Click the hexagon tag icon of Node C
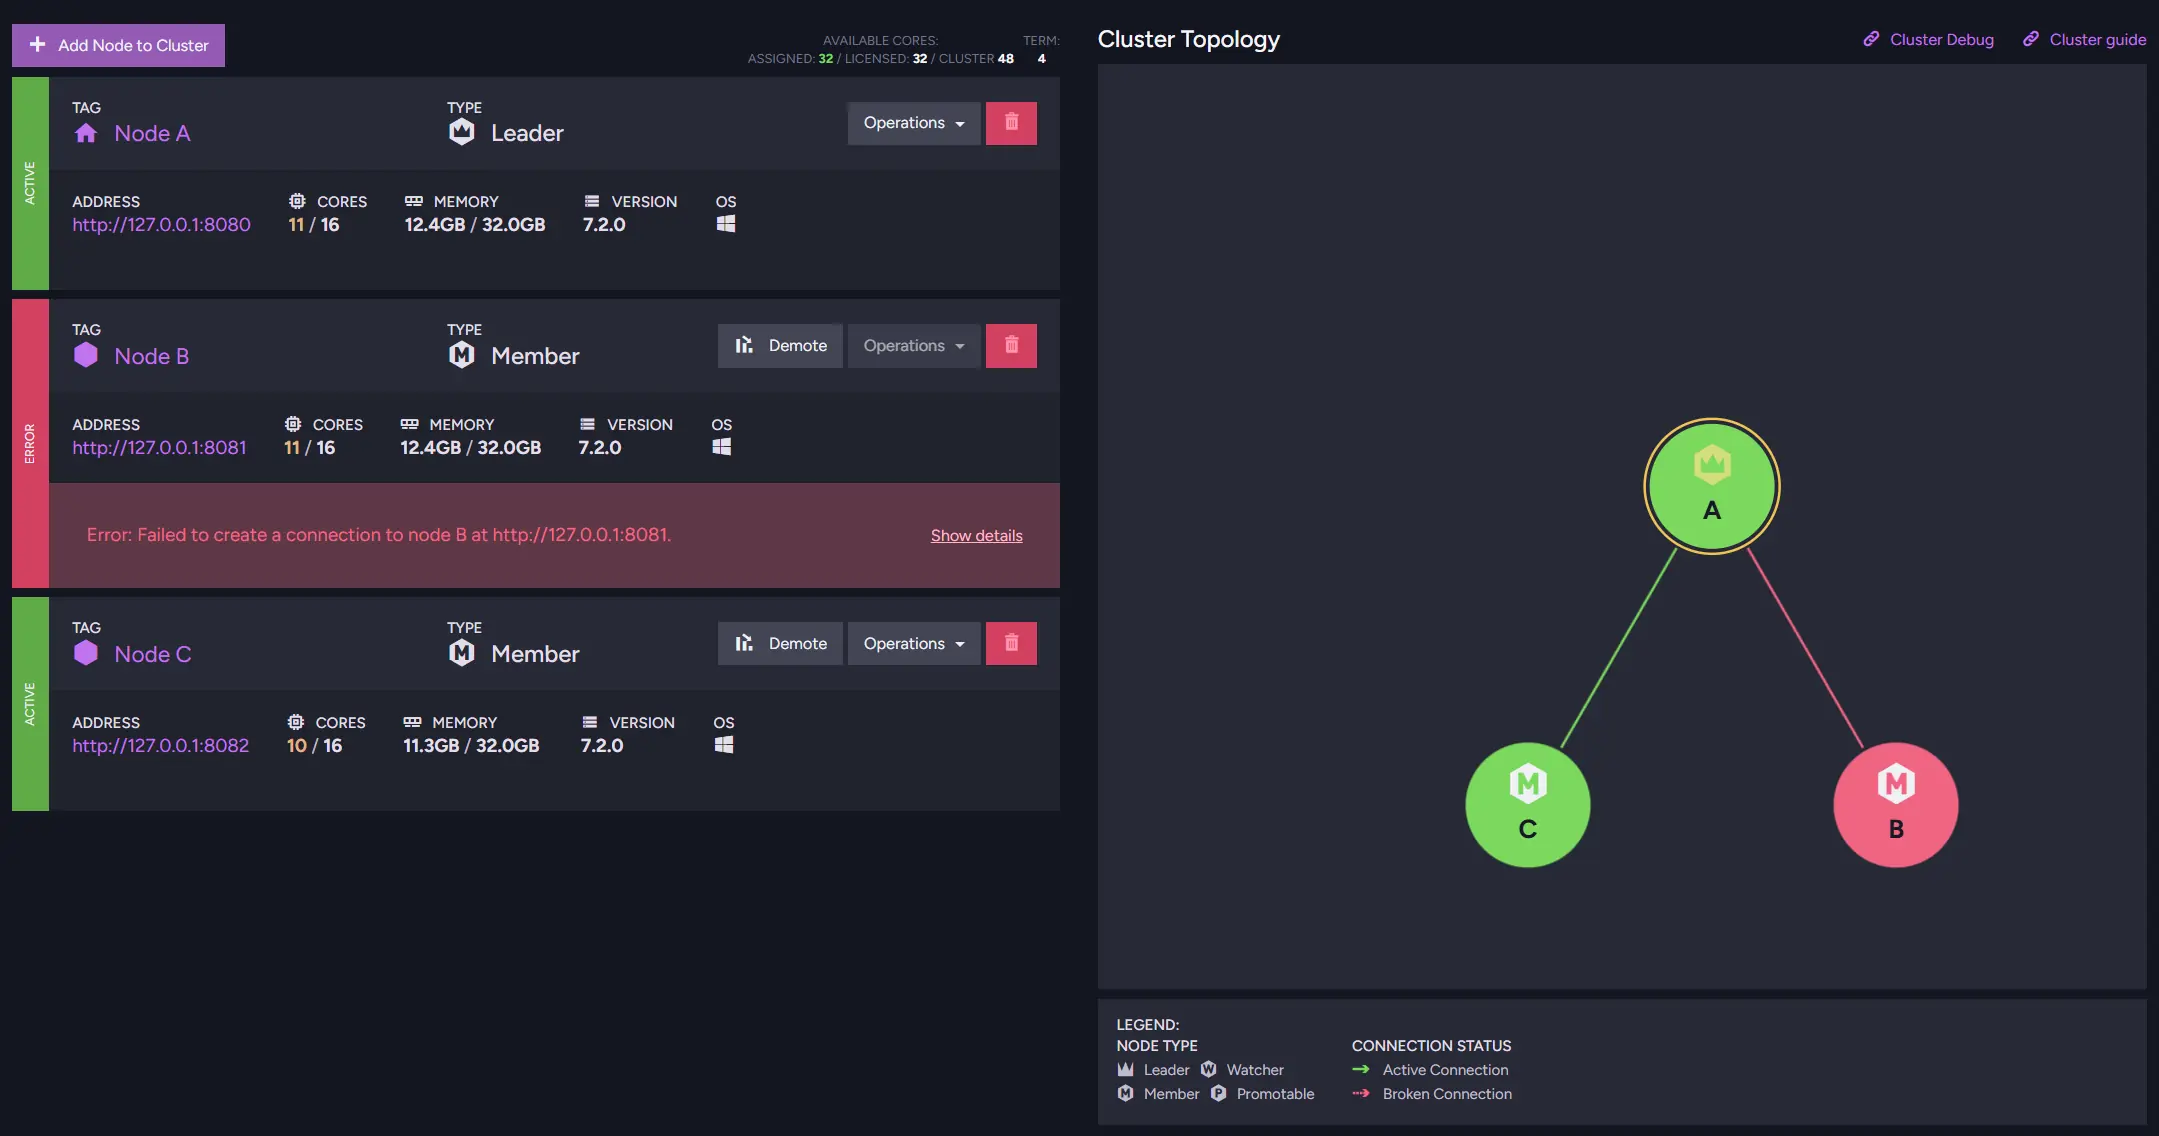The height and width of the screenshot is (1136, 2159). pyautogui.click(x=86, y=653)
